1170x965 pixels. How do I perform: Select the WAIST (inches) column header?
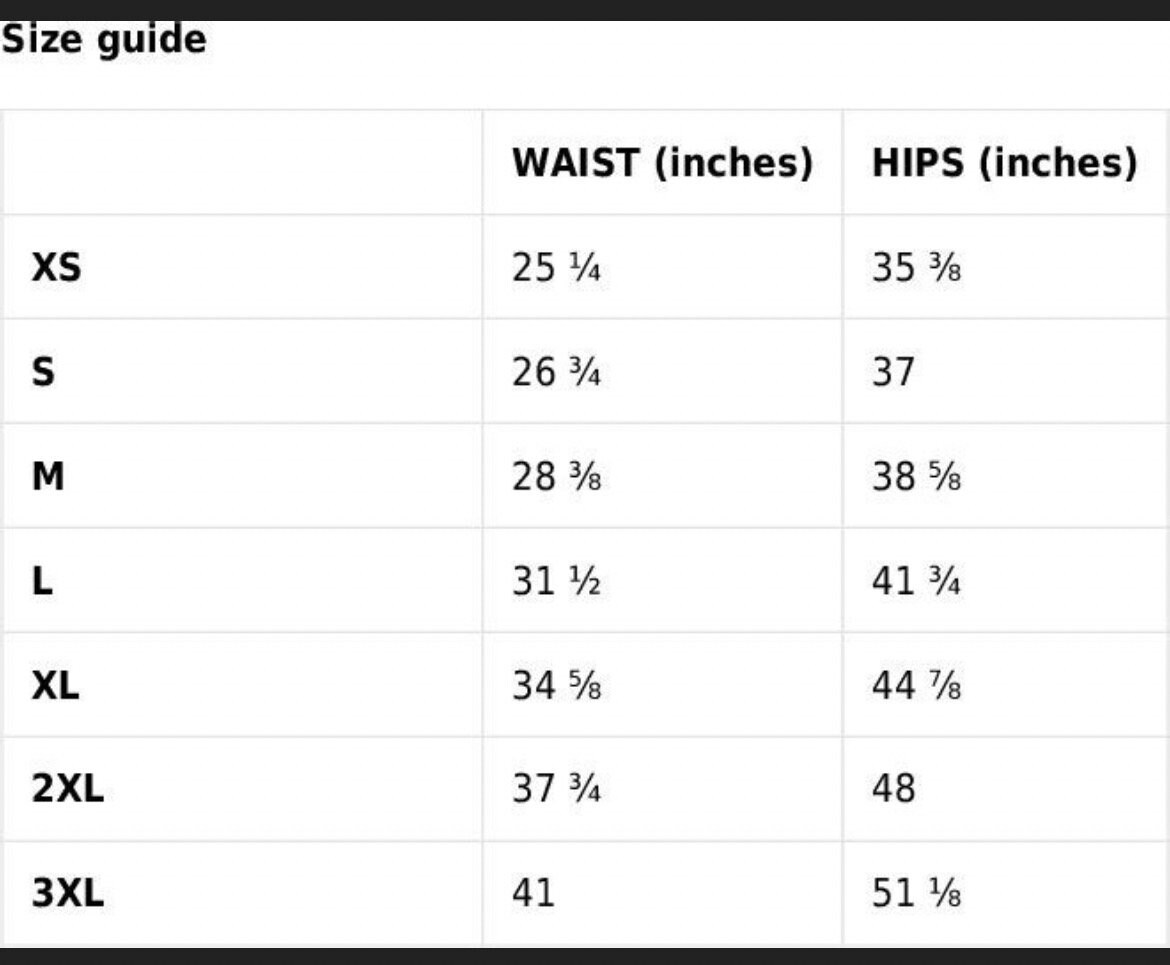[x=663, y=163]
